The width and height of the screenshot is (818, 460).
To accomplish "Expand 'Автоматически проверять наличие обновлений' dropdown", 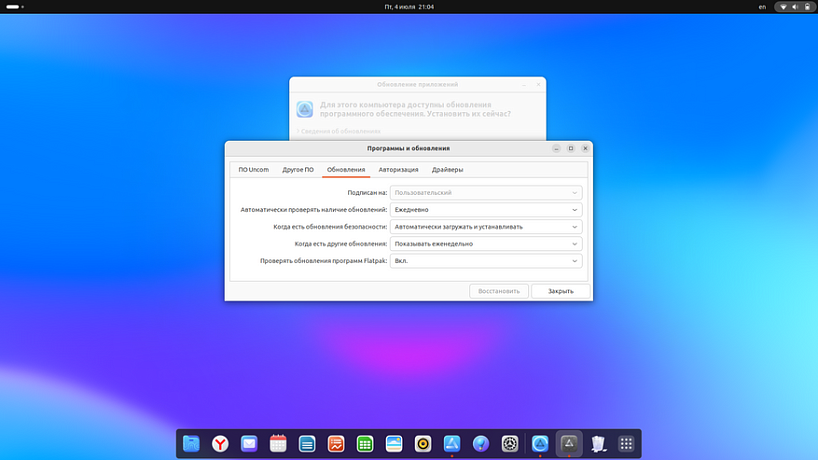I will [x=486, y=210].
